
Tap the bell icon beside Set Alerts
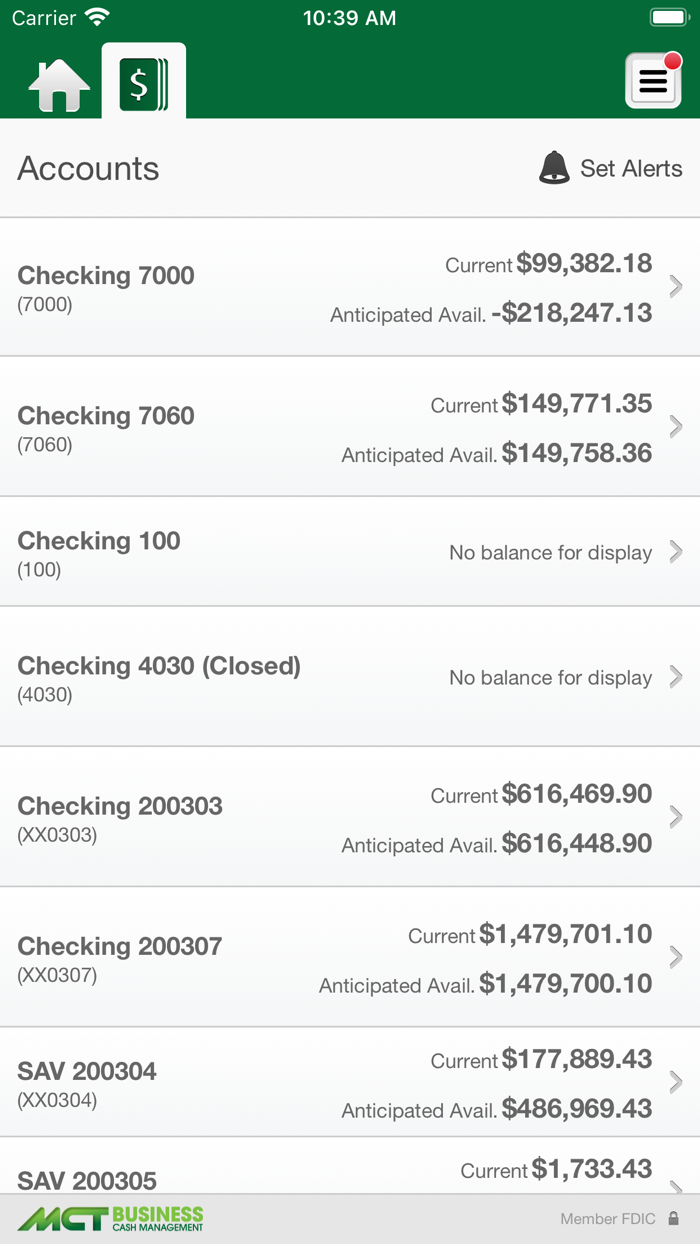click(x=556, y=168)
